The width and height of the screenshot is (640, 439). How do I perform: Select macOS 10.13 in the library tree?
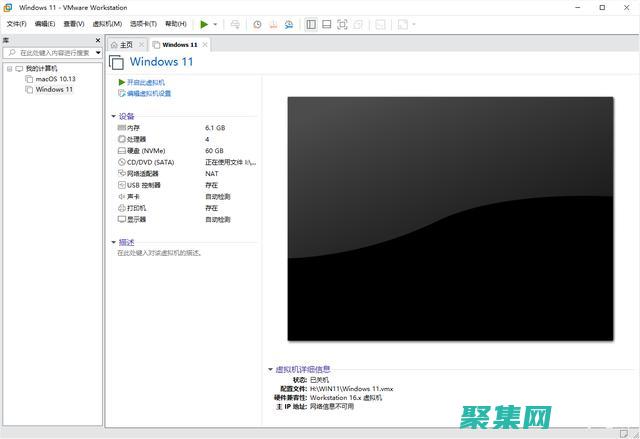56,79
